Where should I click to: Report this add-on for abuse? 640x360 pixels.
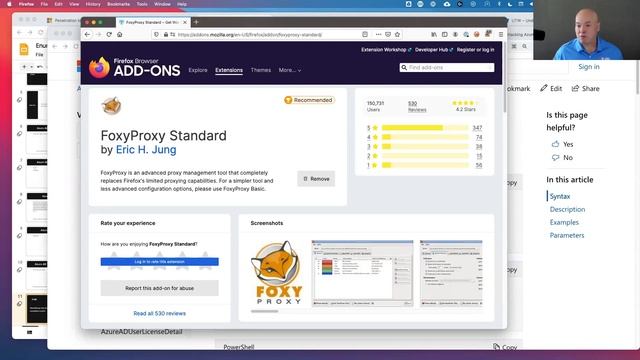pos(160,288)
